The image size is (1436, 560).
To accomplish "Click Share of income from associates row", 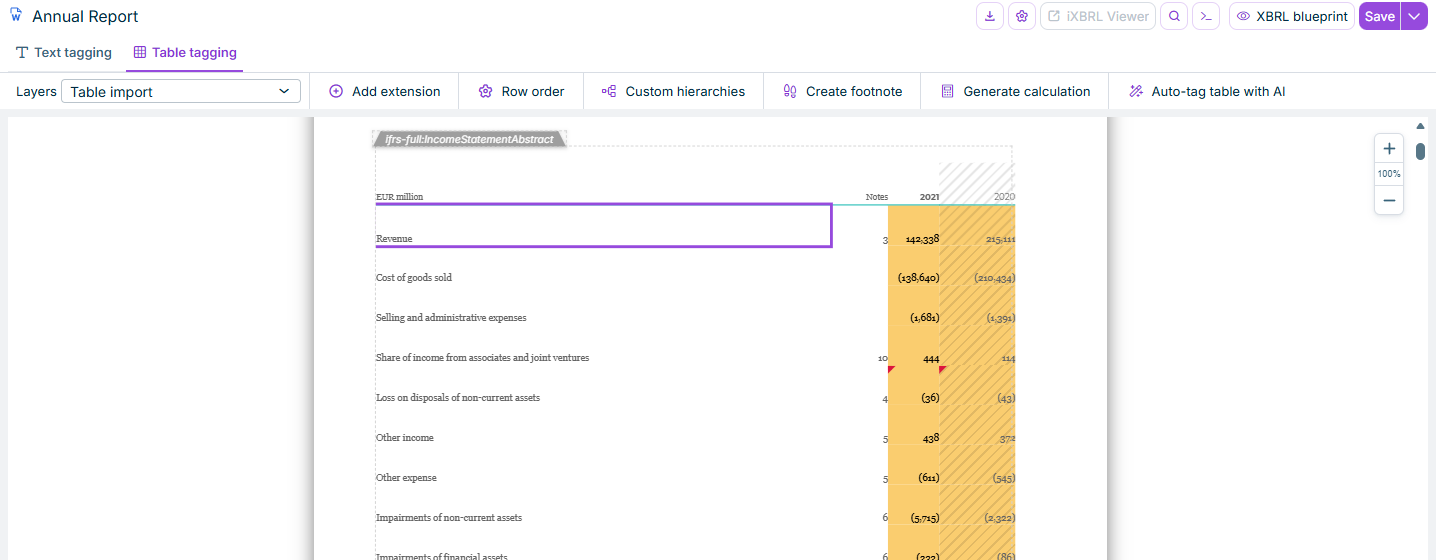I will [x=482, y=357].
